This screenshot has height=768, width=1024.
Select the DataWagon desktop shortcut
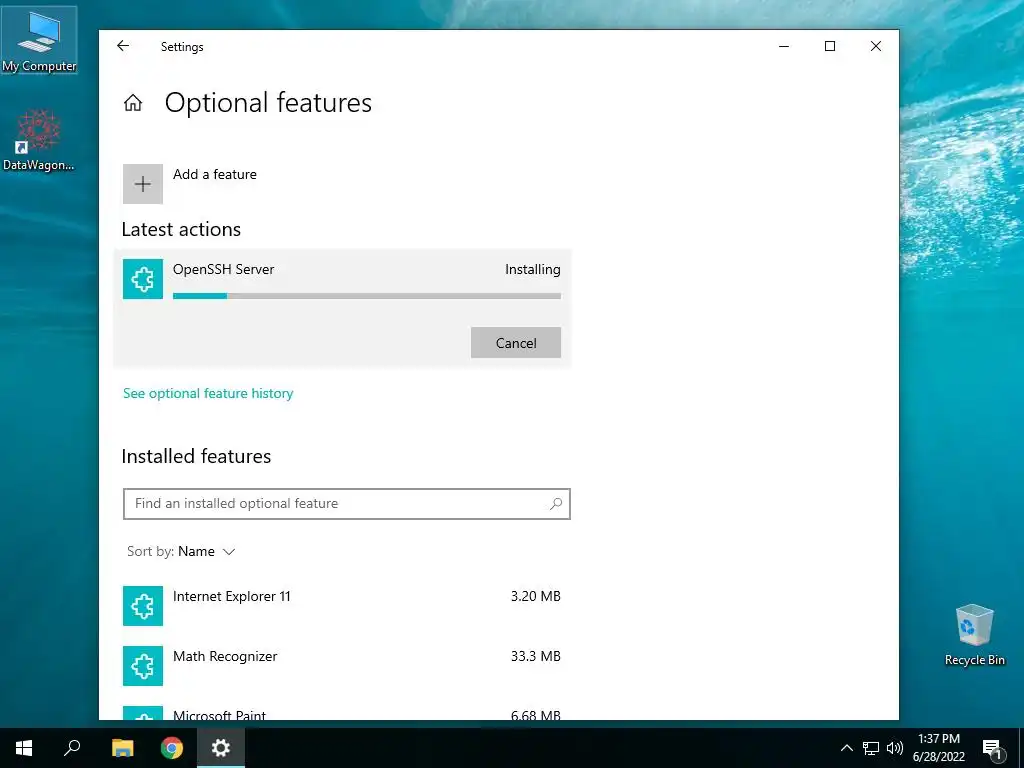(x=39, y=140)
